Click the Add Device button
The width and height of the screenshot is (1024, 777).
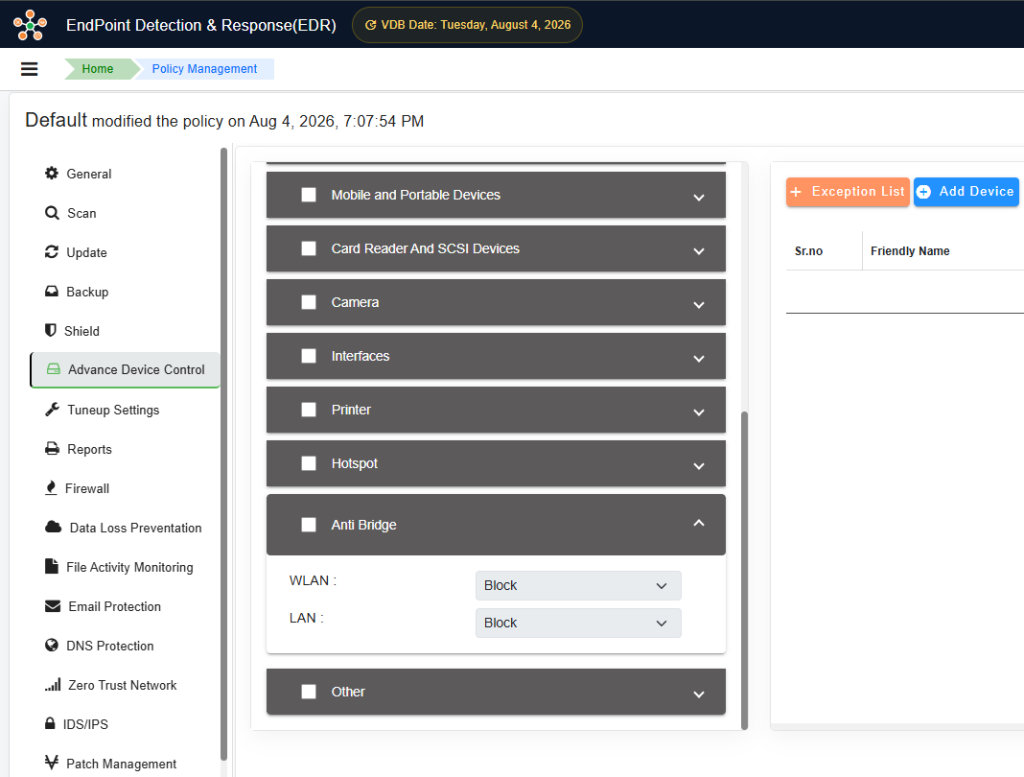(966, 192)
